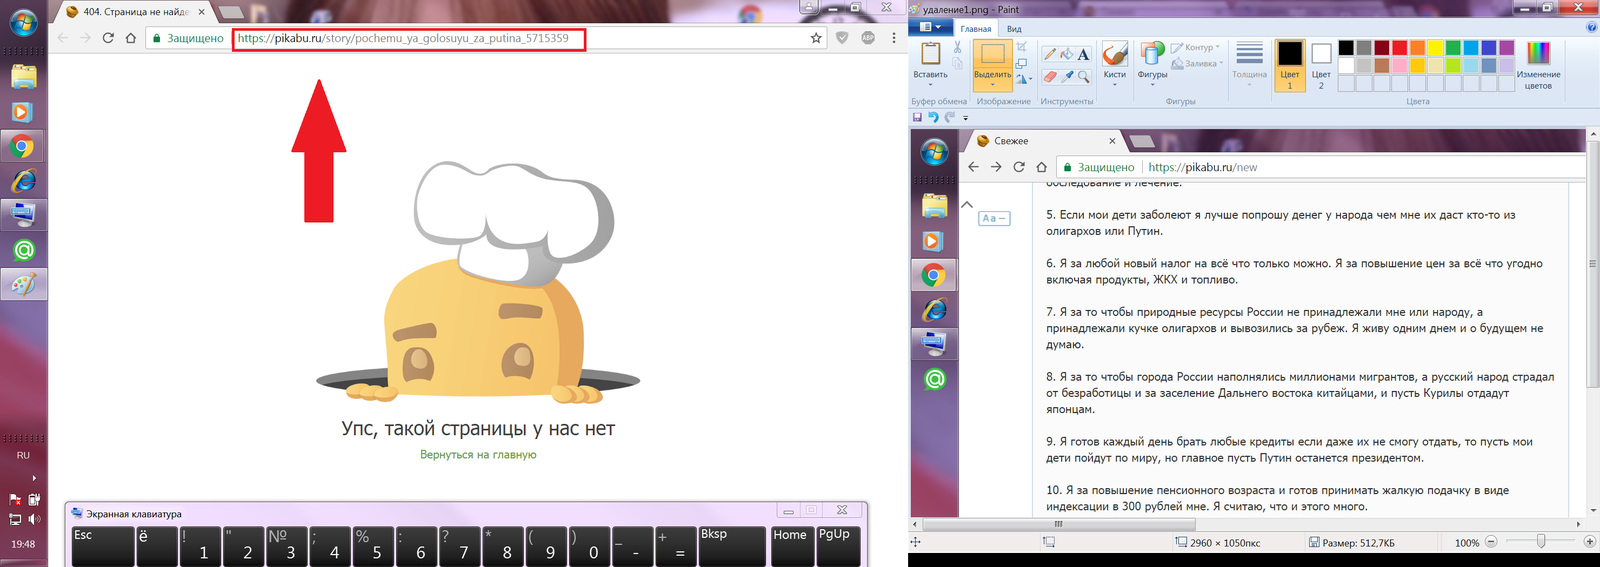Click the Color picker eyedropper tool

click(1067, 76)
